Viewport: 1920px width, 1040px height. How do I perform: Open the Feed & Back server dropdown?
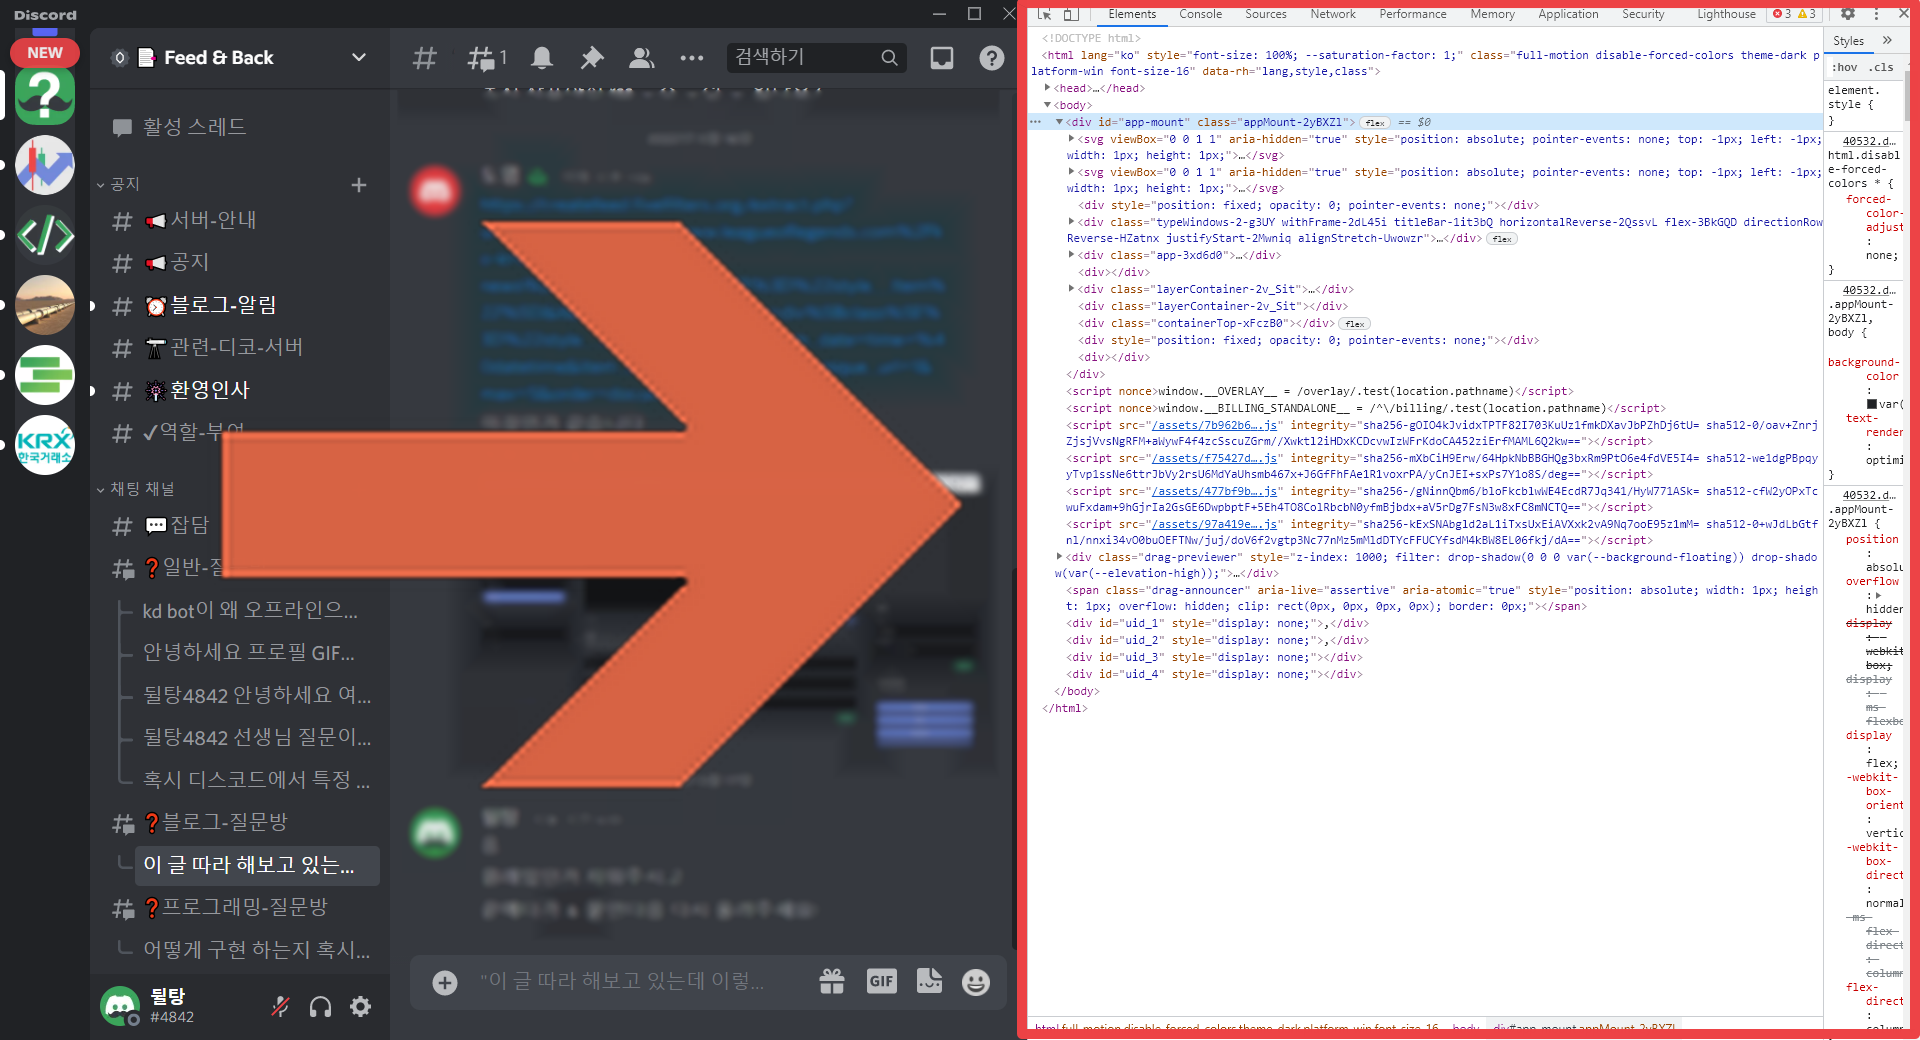[x=359, y=58]
